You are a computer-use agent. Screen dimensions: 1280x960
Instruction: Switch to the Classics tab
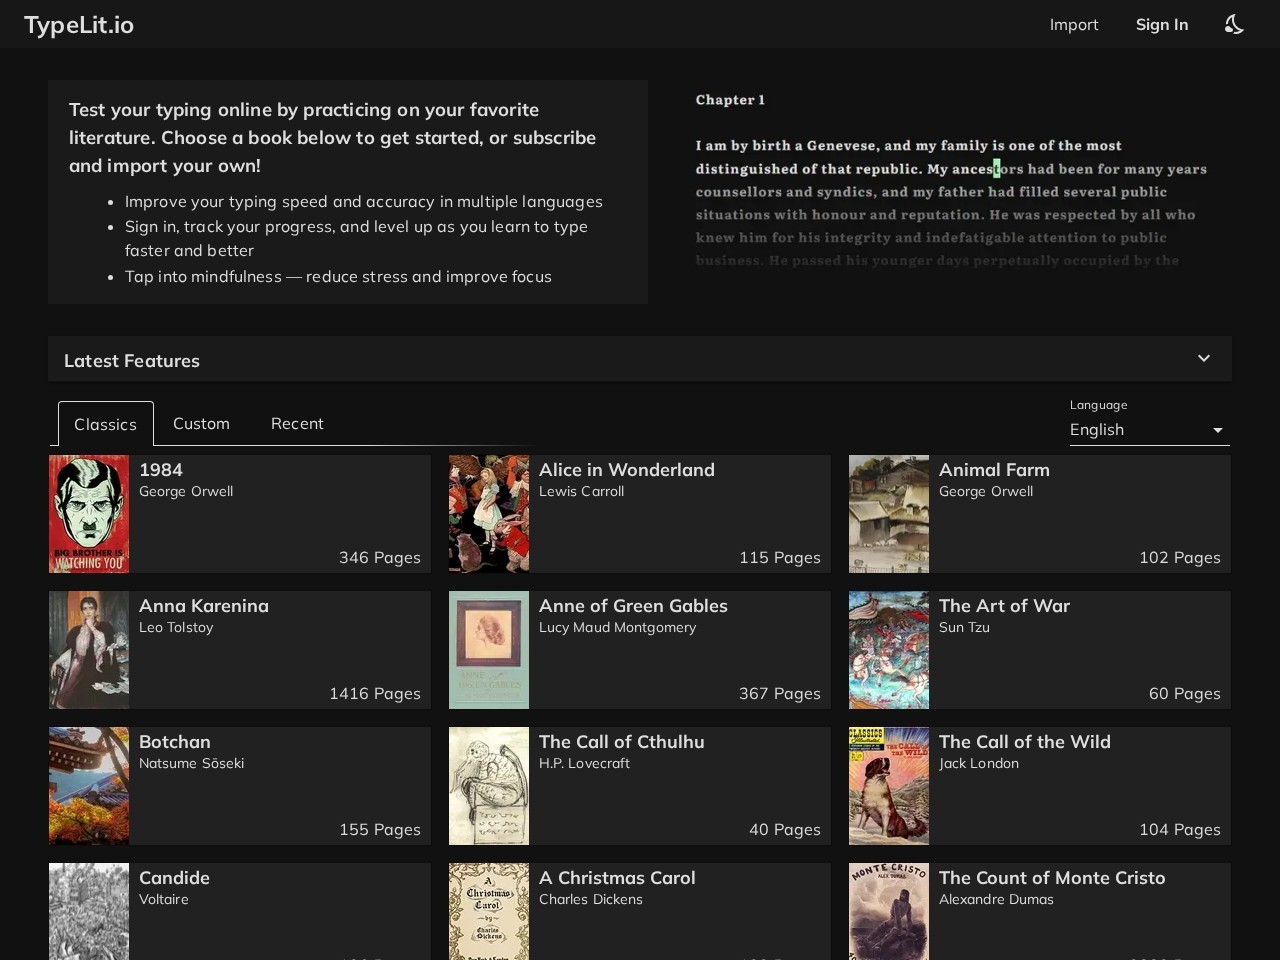105,424
